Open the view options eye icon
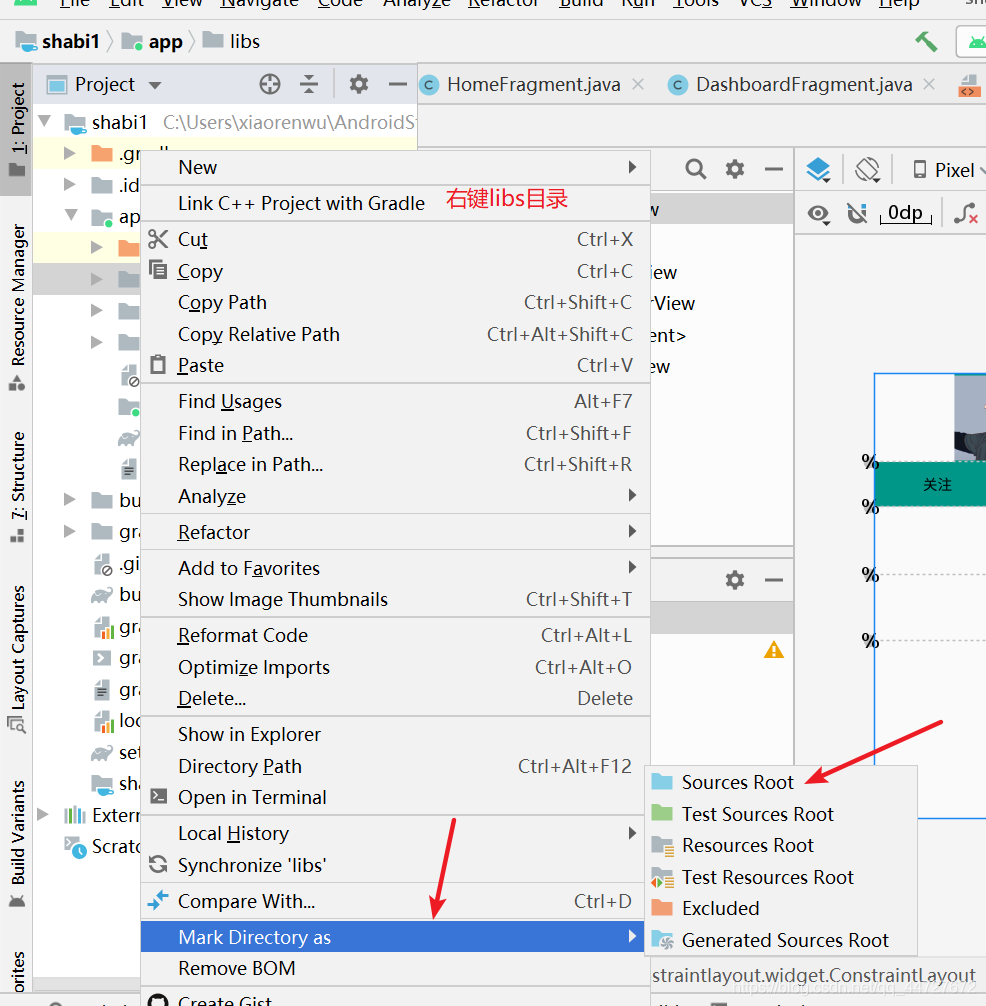This screenshot has width=986, height=1006. pyautogui.click(x=818, y=214)
